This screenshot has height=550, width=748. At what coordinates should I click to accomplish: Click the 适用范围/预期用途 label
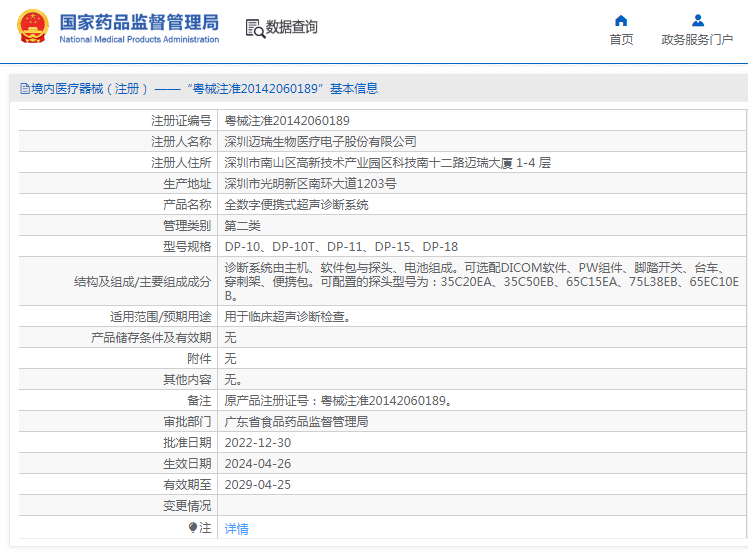coord(161,317)
